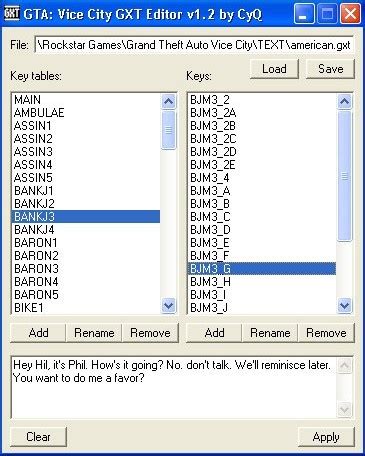The height and width of the screenshot is (456, 365).
Task: Remove the selected key in Keys list
Action: [x=326, y=333]
